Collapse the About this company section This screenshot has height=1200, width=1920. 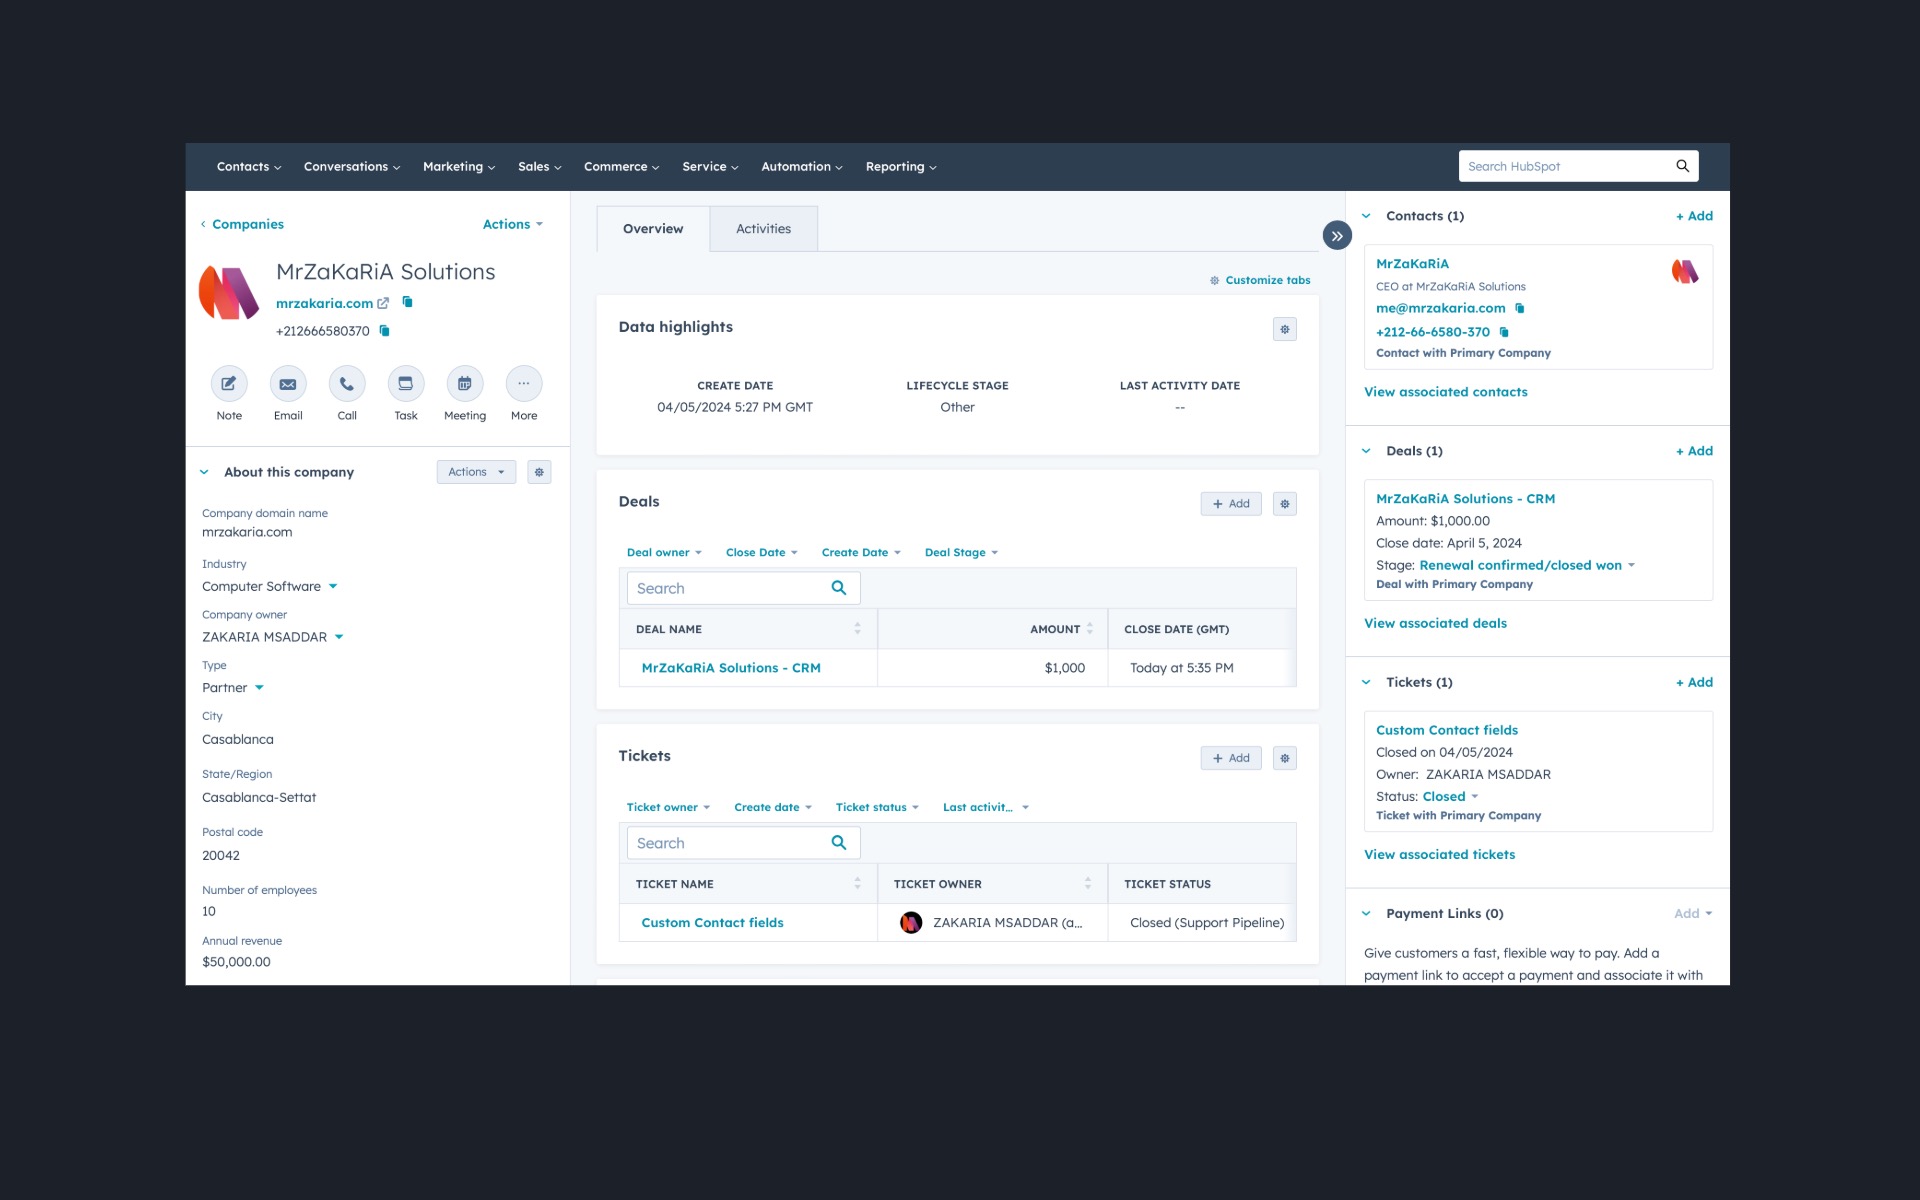point(205,471)
